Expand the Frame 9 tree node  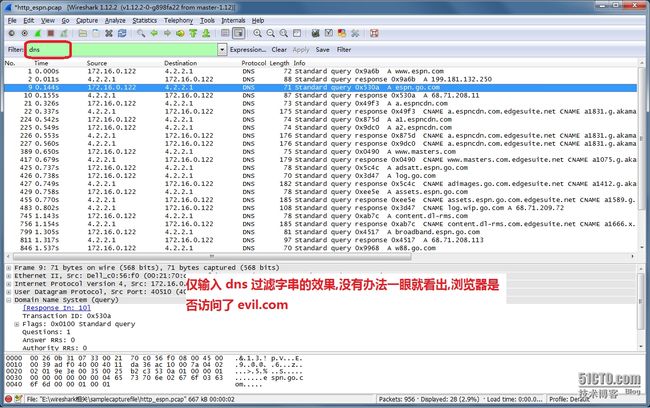(9, 268)
